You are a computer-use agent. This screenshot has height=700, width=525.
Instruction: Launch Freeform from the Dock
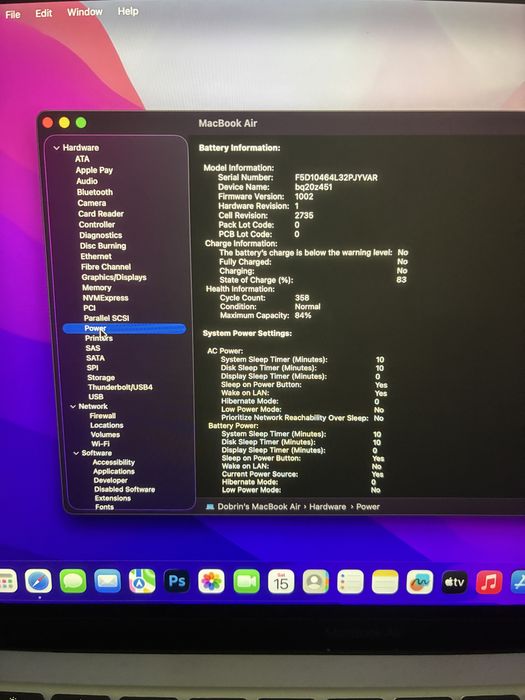click(420, 581)
